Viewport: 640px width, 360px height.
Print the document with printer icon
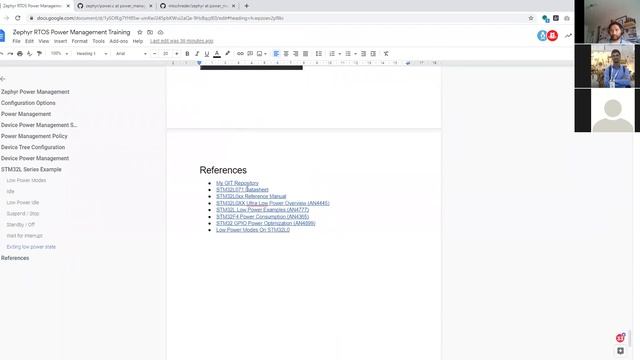pyautogui.click(x=20, y=53)
